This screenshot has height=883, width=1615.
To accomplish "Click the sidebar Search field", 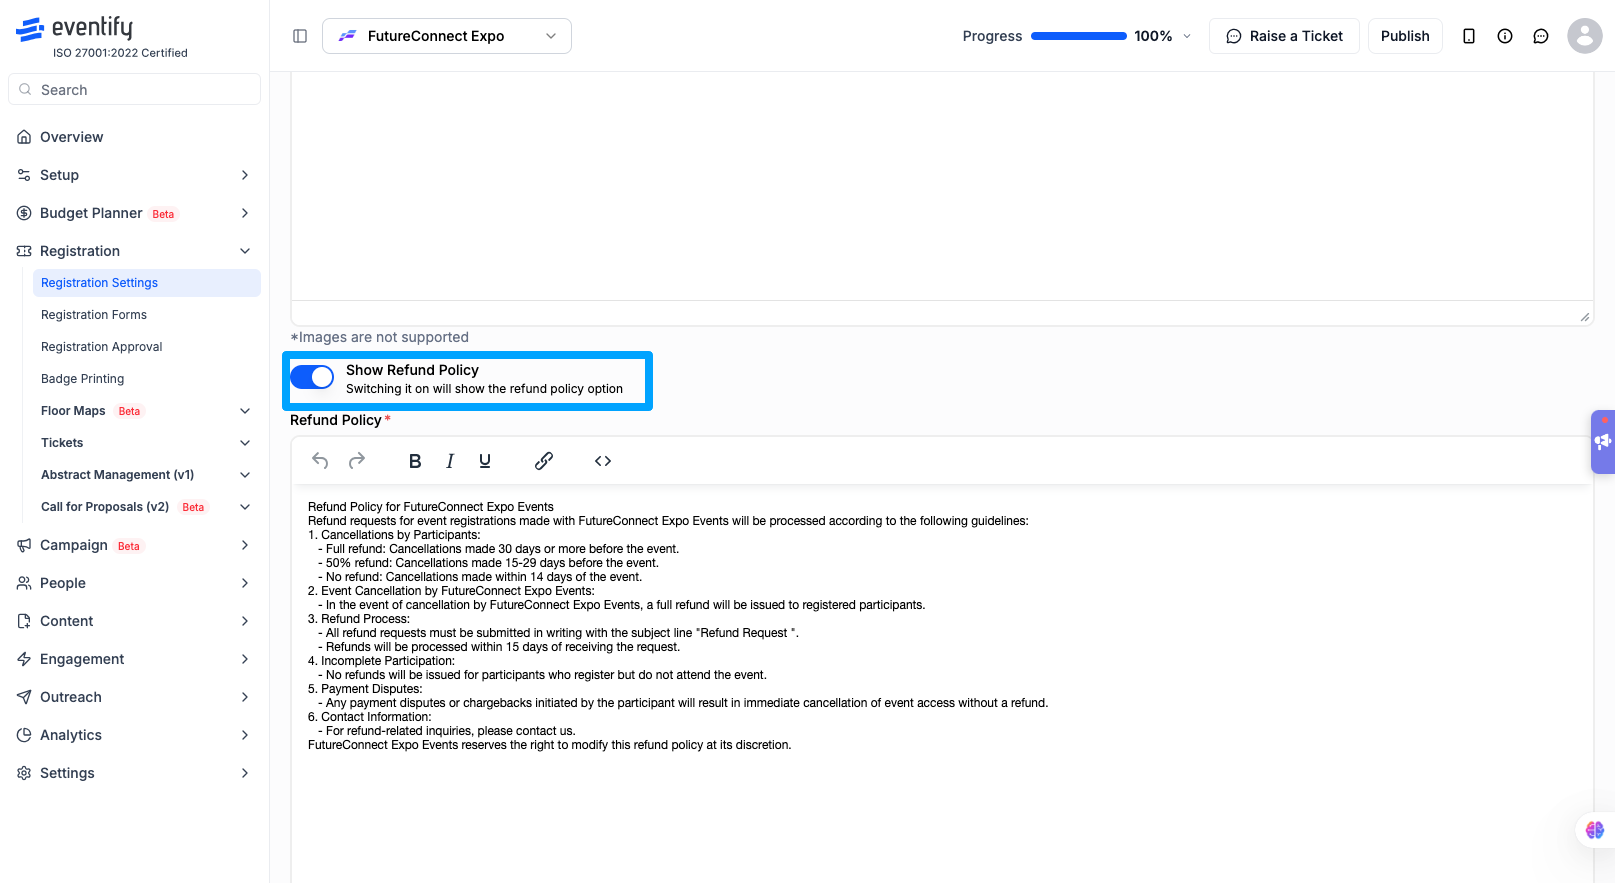I will point(134,89).
